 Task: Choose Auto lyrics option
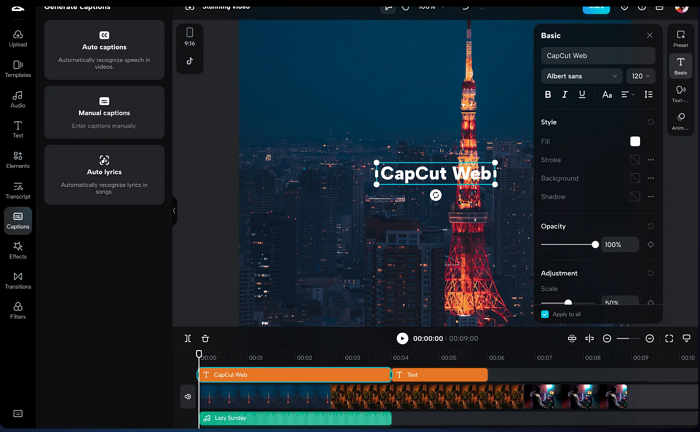(x=104, y=175)
